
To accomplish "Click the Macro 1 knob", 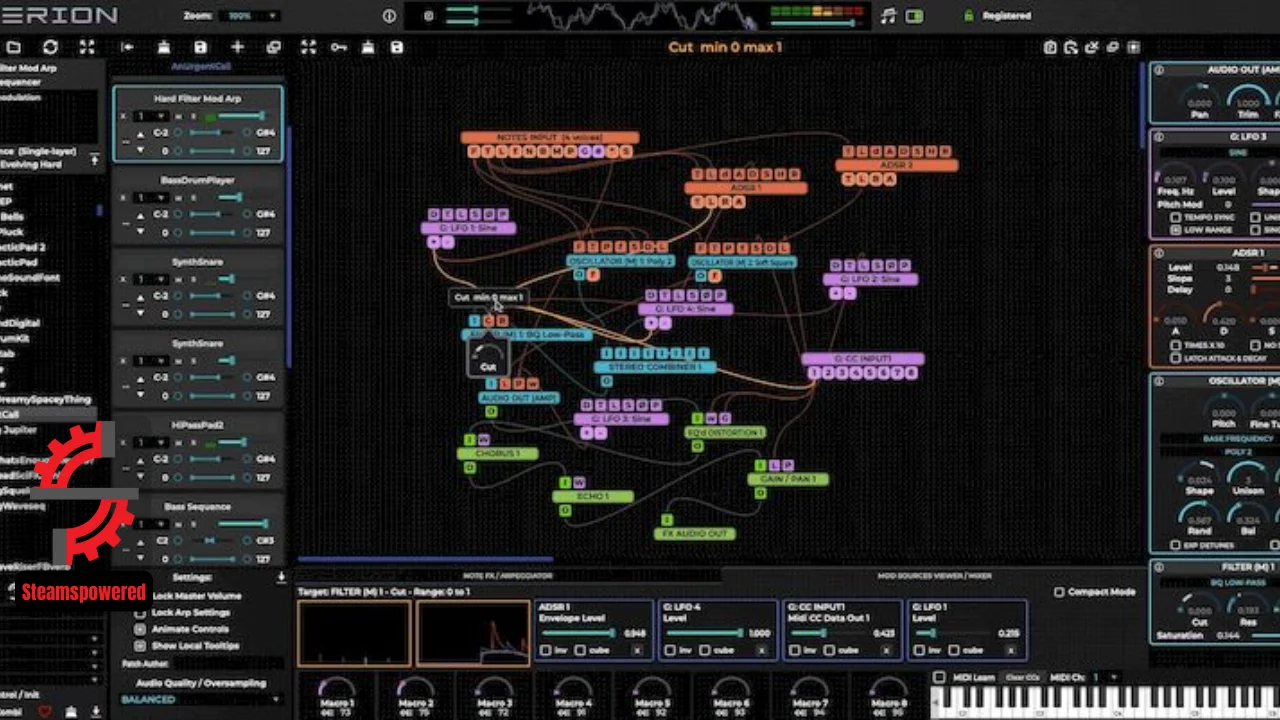I will [337, 689].
